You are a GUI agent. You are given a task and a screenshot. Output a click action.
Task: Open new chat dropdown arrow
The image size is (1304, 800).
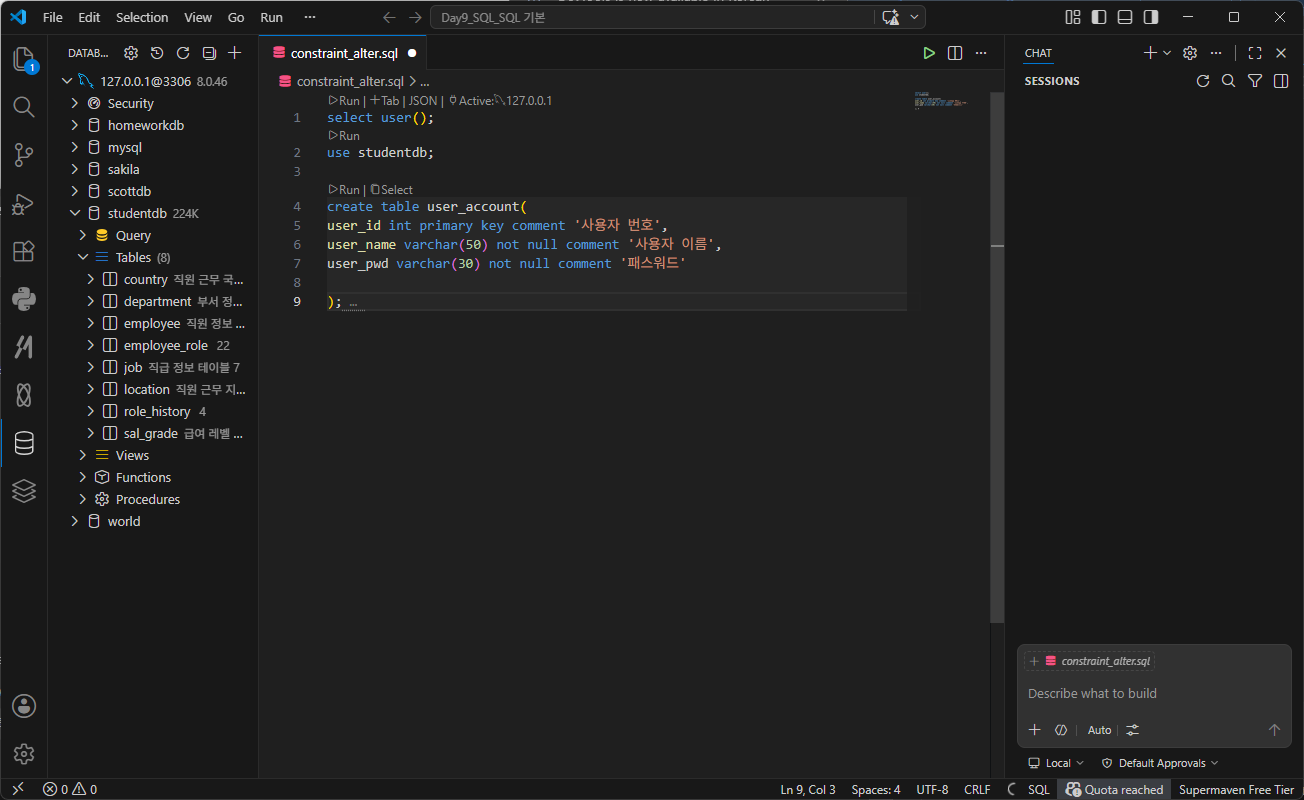click(1166, 53)
